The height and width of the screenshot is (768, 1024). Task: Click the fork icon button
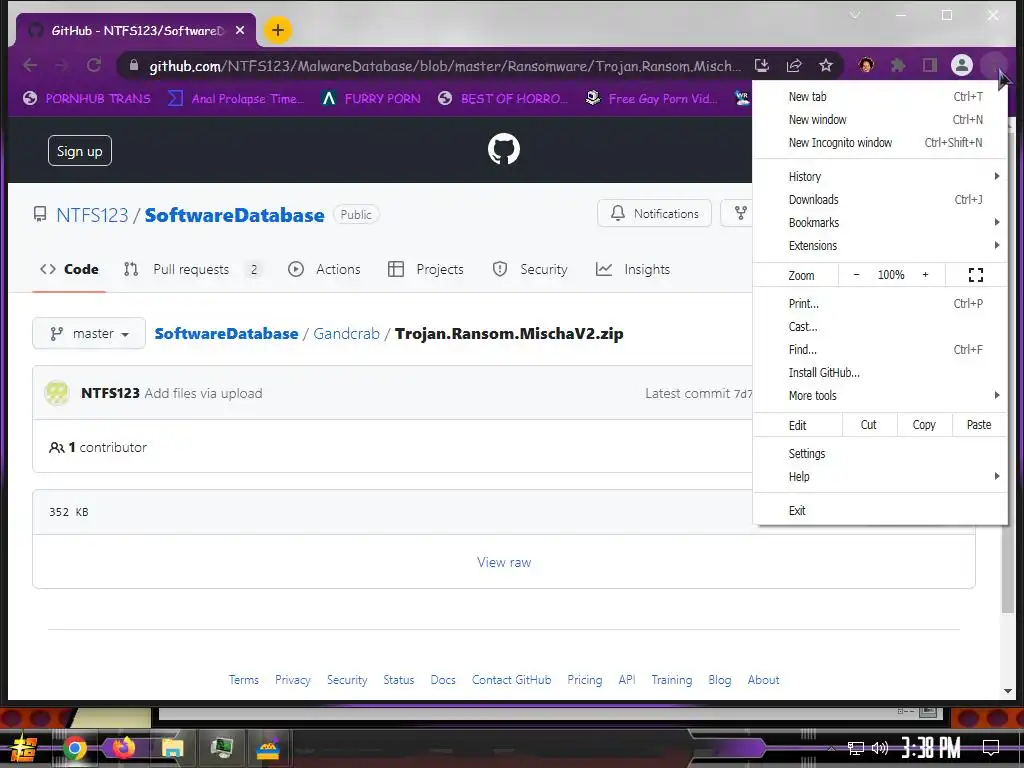coord(740,214)
